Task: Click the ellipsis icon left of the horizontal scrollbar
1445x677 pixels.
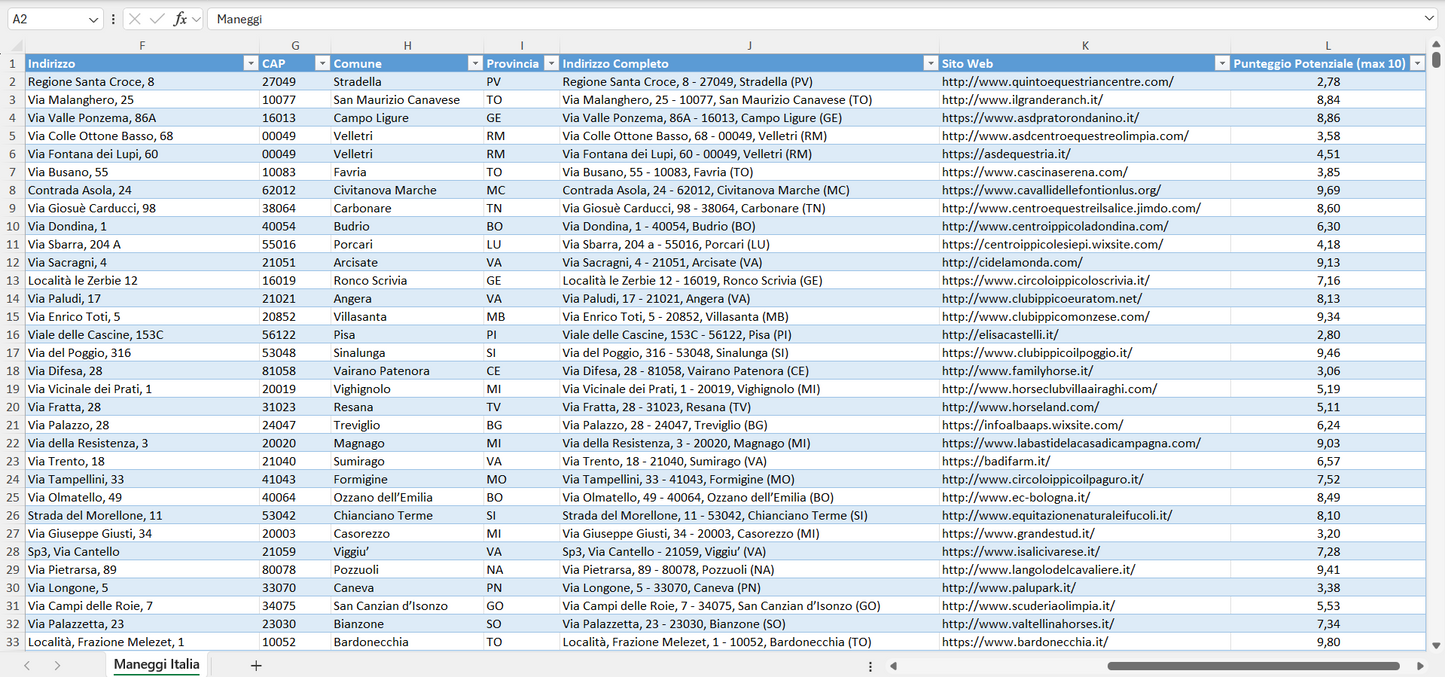Action: coord(870,665)
